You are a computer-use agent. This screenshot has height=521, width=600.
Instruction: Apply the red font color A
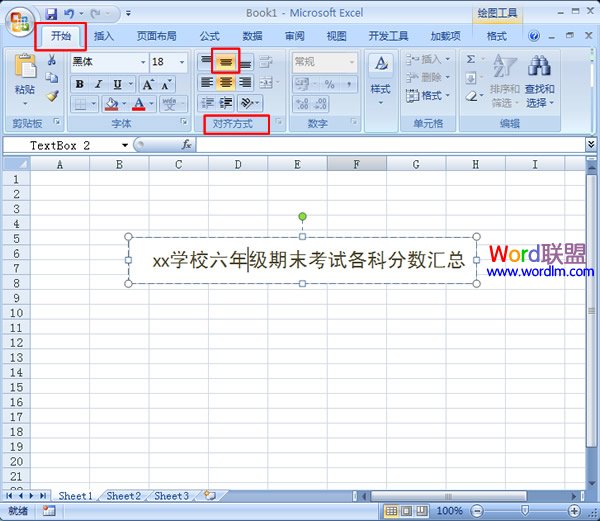click(139, 104)
